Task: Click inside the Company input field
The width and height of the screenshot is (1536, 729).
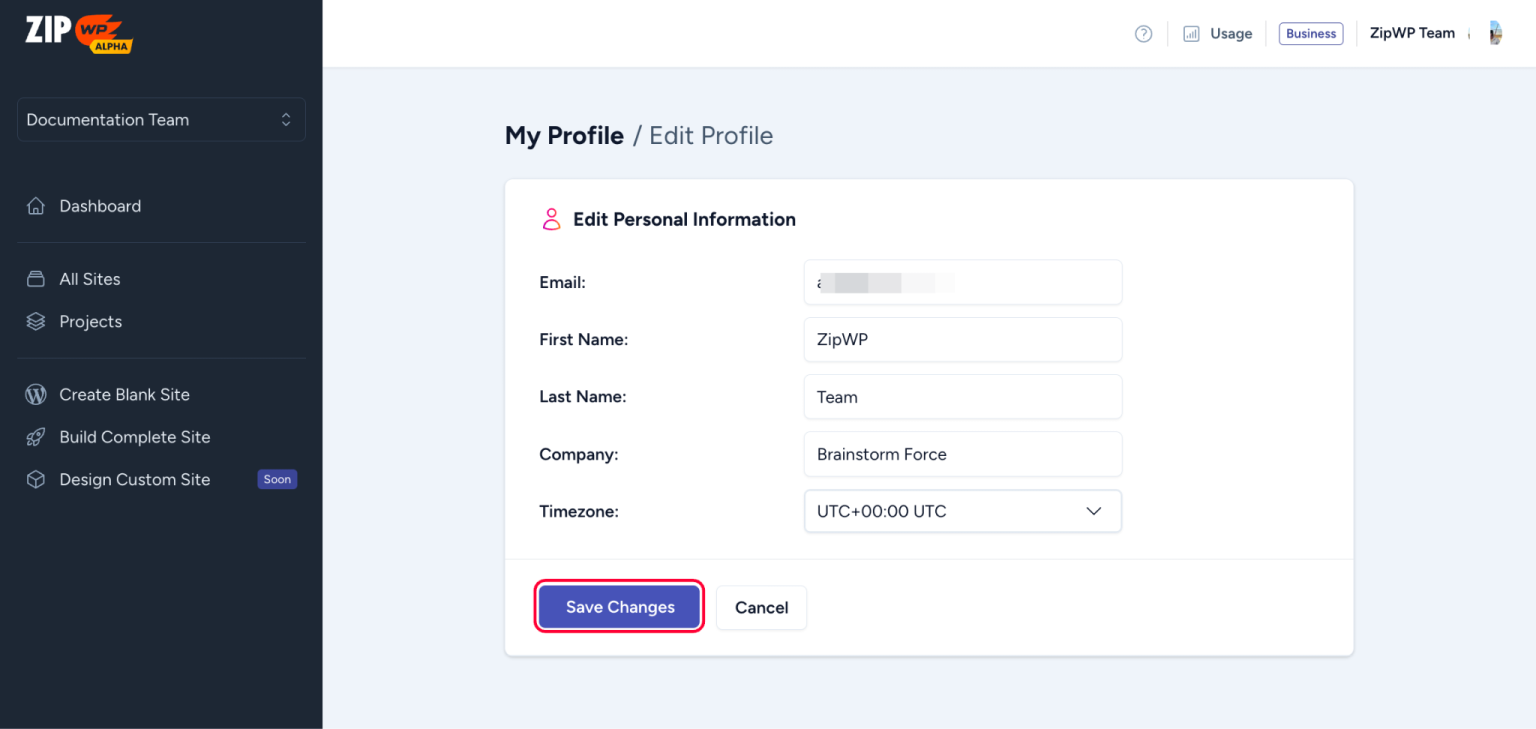Action: 962,454
